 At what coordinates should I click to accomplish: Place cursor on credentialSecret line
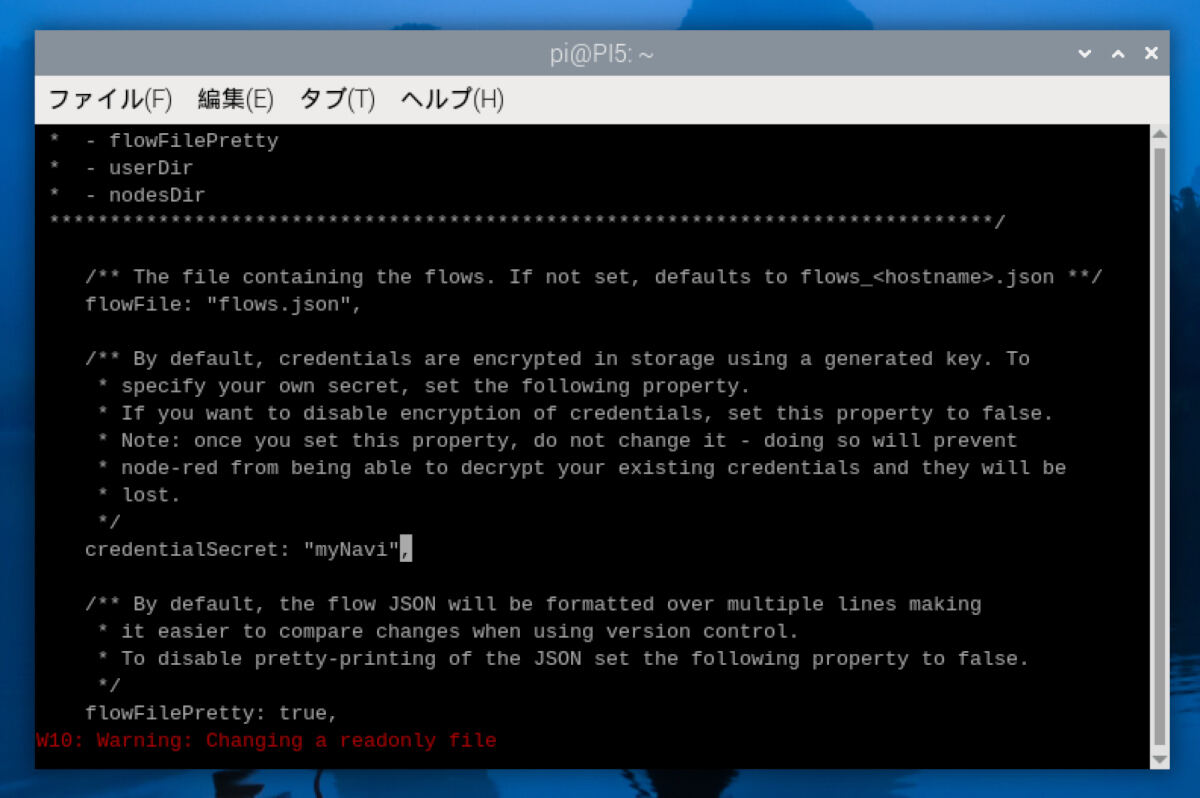pos(248,549)
